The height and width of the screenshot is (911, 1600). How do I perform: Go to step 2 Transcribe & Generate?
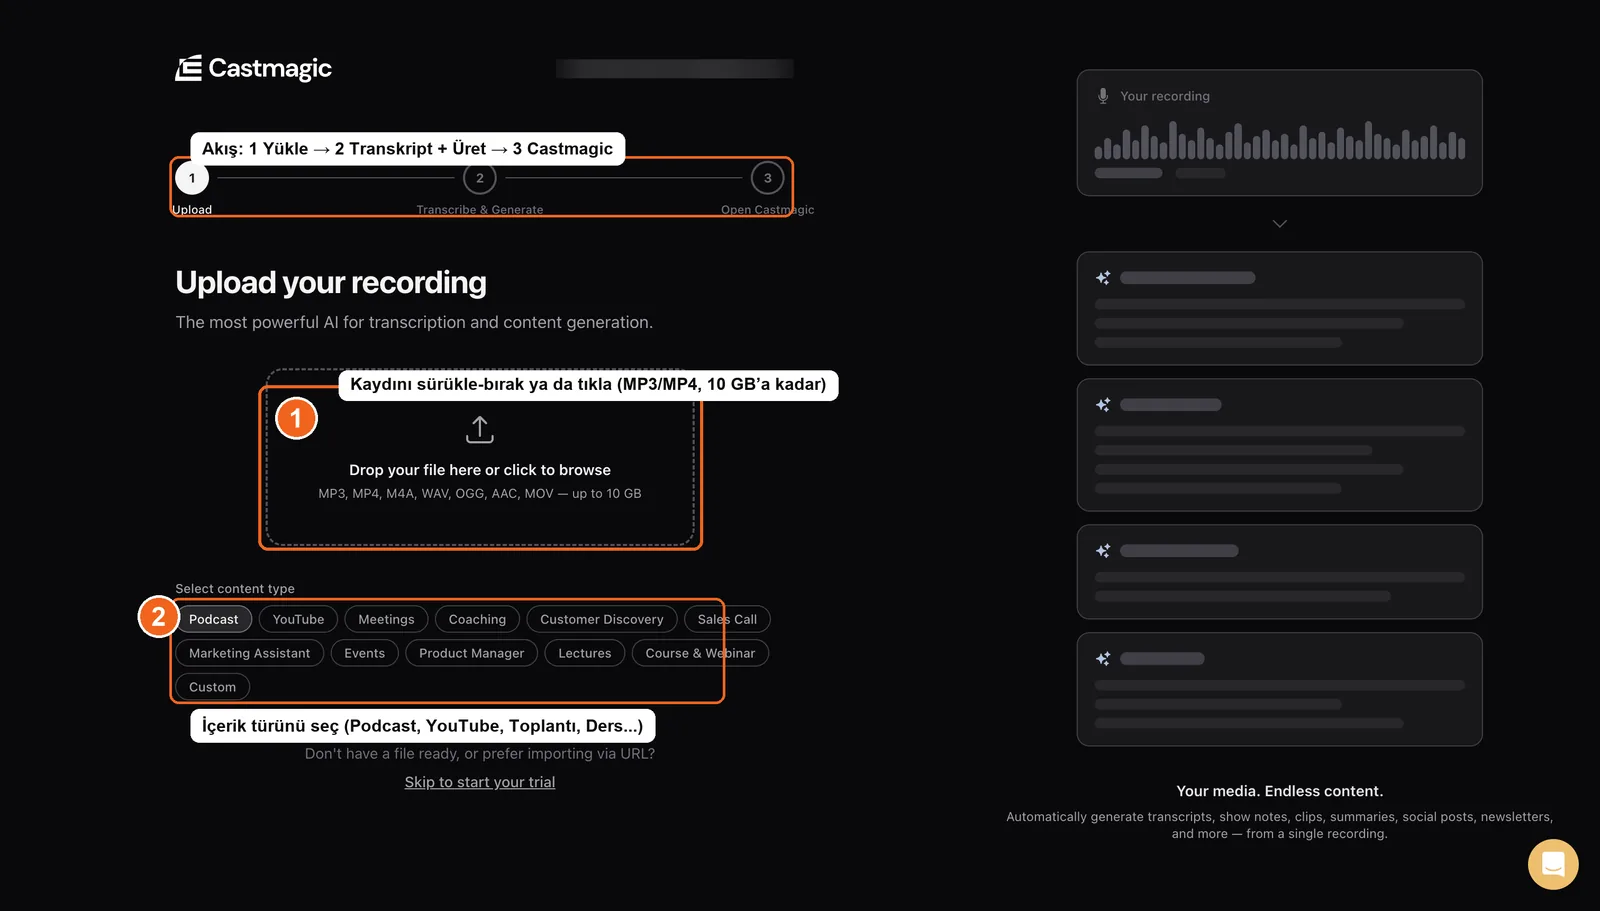(480, 178)
